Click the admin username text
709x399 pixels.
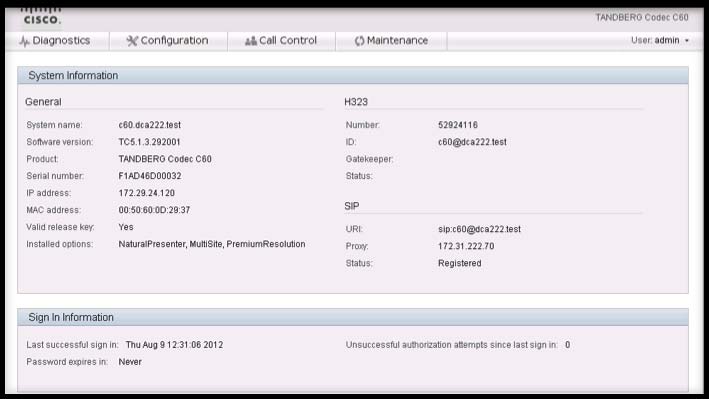click(x=667, y=40)
